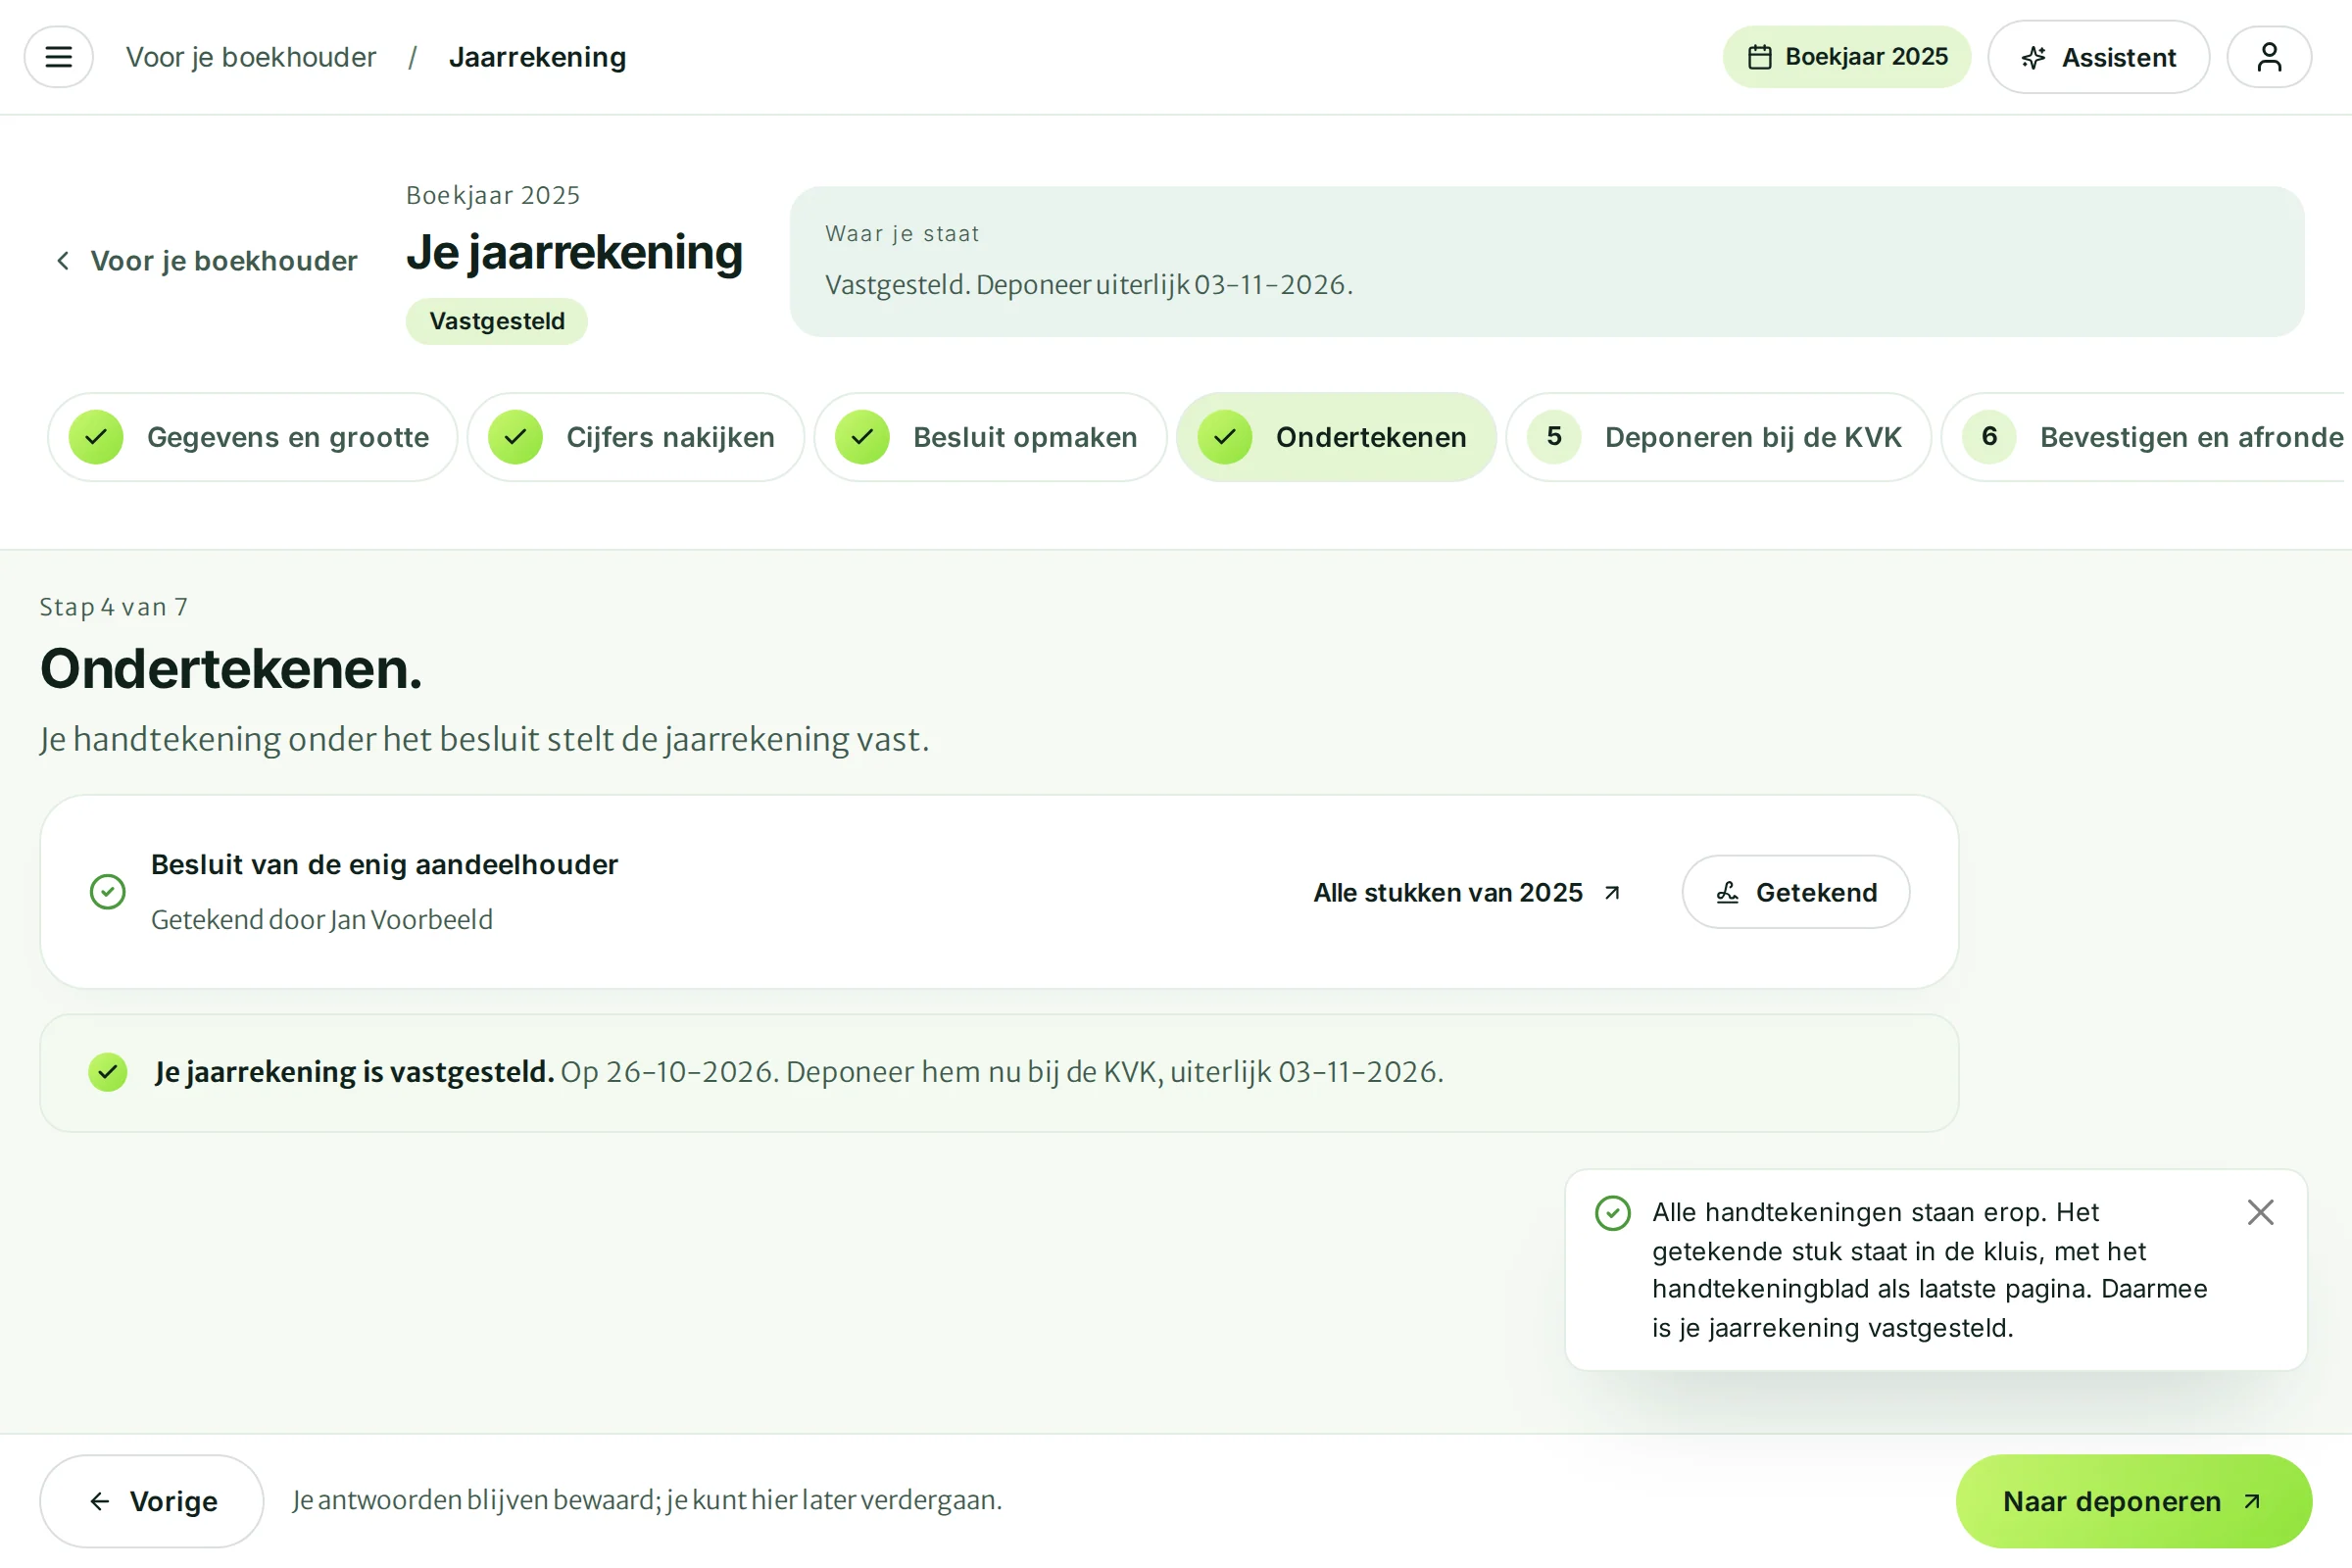Select the 'Ondertekenen' step
The height and width of the screenshot is (1568, 2352).
(x=1336, y=437)
